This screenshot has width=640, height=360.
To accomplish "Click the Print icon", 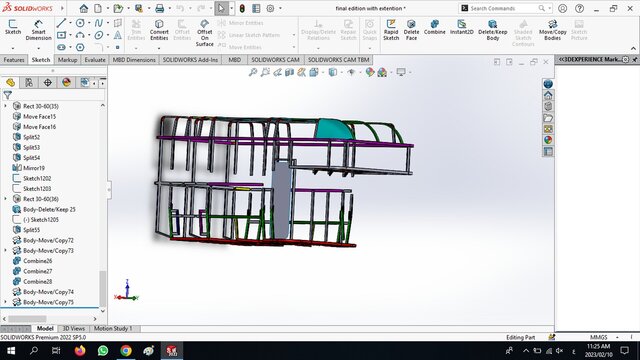I will click(160, 8).
